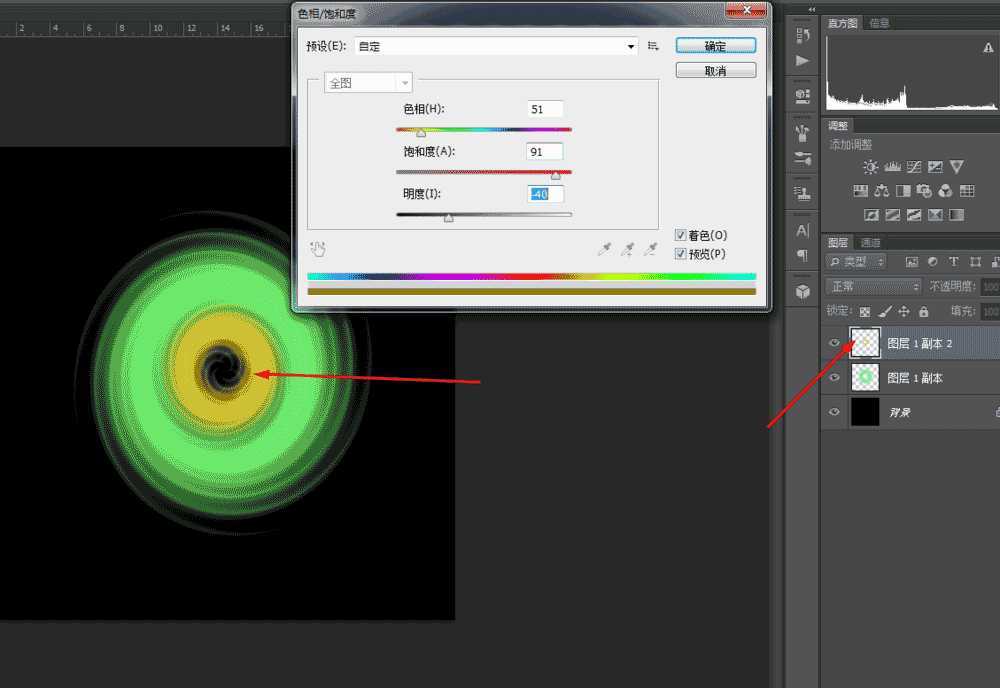Select the Invert adjustment icon
1000x688 pixels.
tap(871, 213)
